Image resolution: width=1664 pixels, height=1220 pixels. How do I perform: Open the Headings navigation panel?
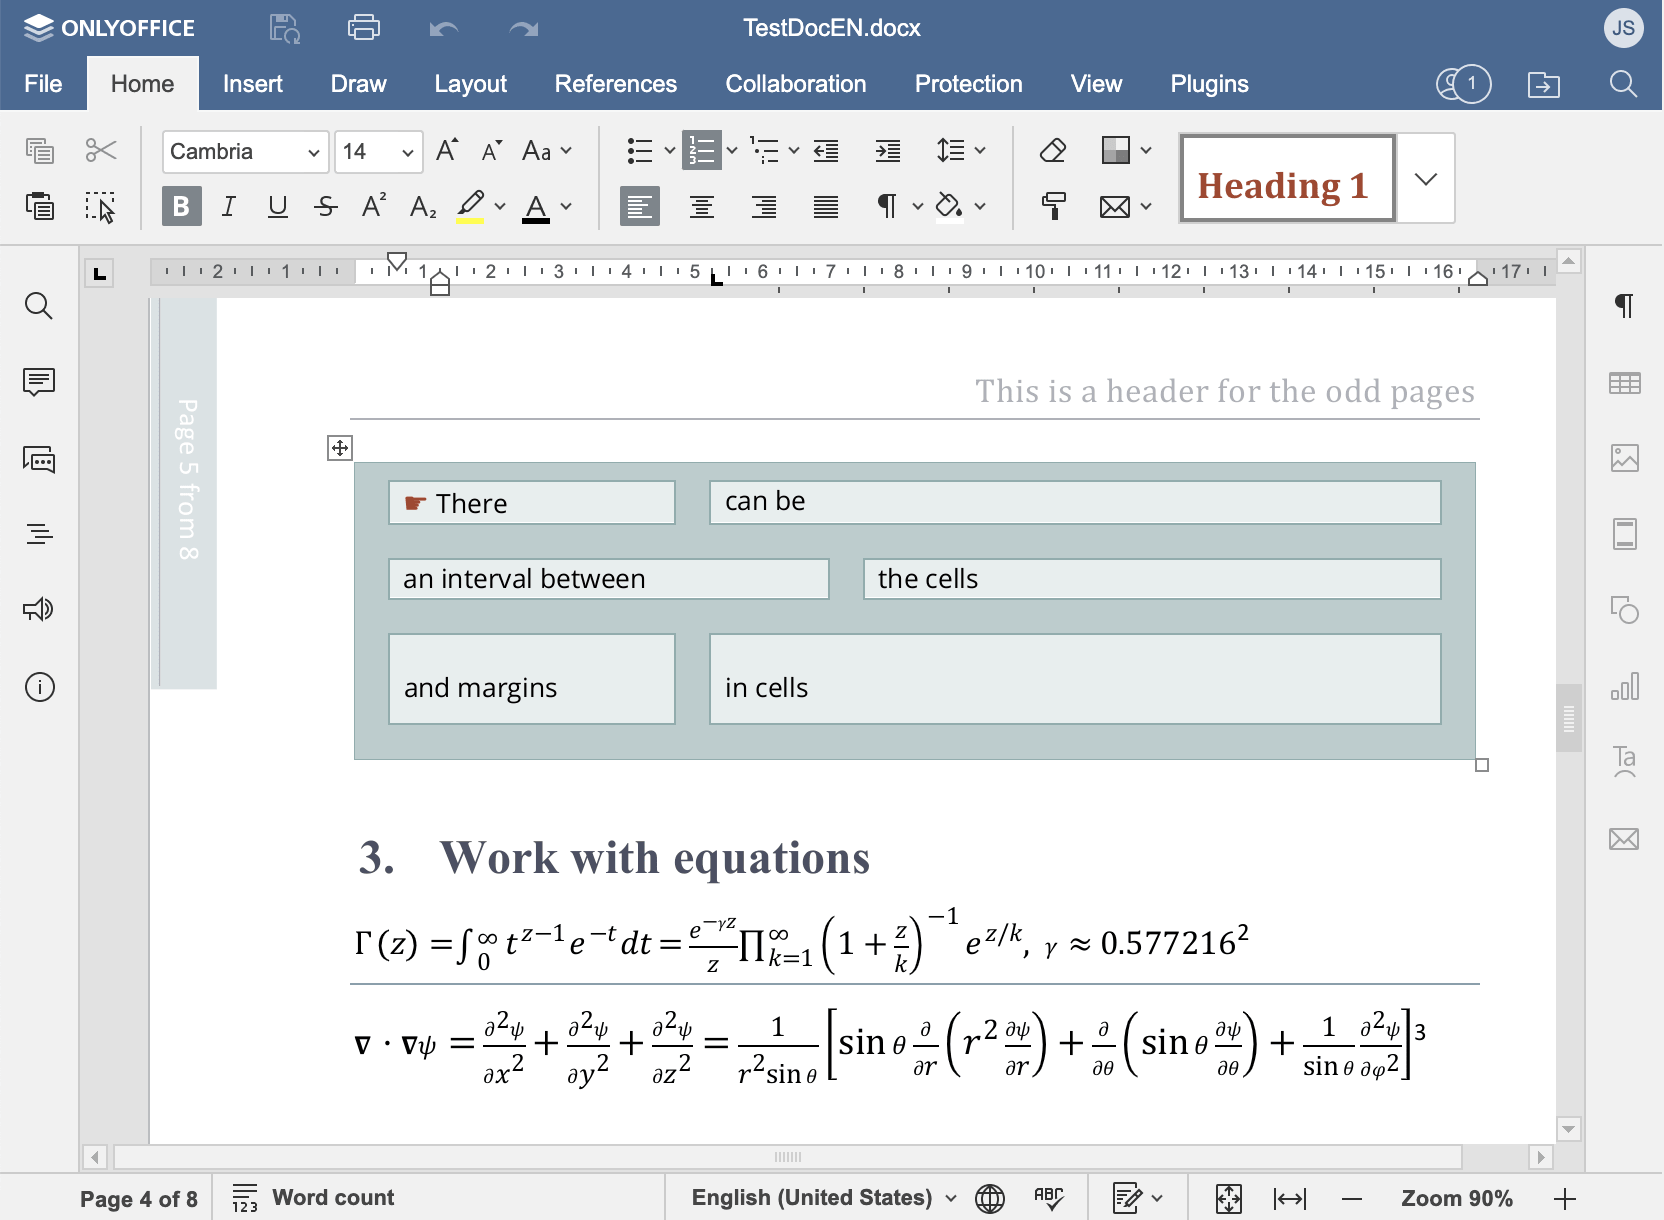coord(39,534)
